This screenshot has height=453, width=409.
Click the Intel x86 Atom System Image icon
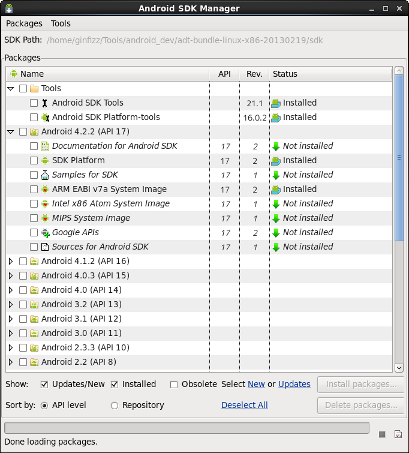click(45, 204)
